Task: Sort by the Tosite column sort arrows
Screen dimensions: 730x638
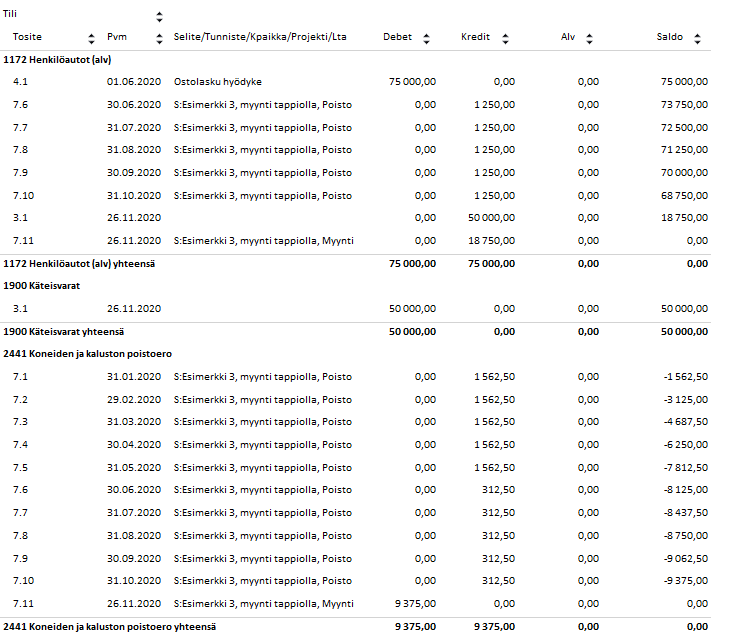Action: pos(91,39)
